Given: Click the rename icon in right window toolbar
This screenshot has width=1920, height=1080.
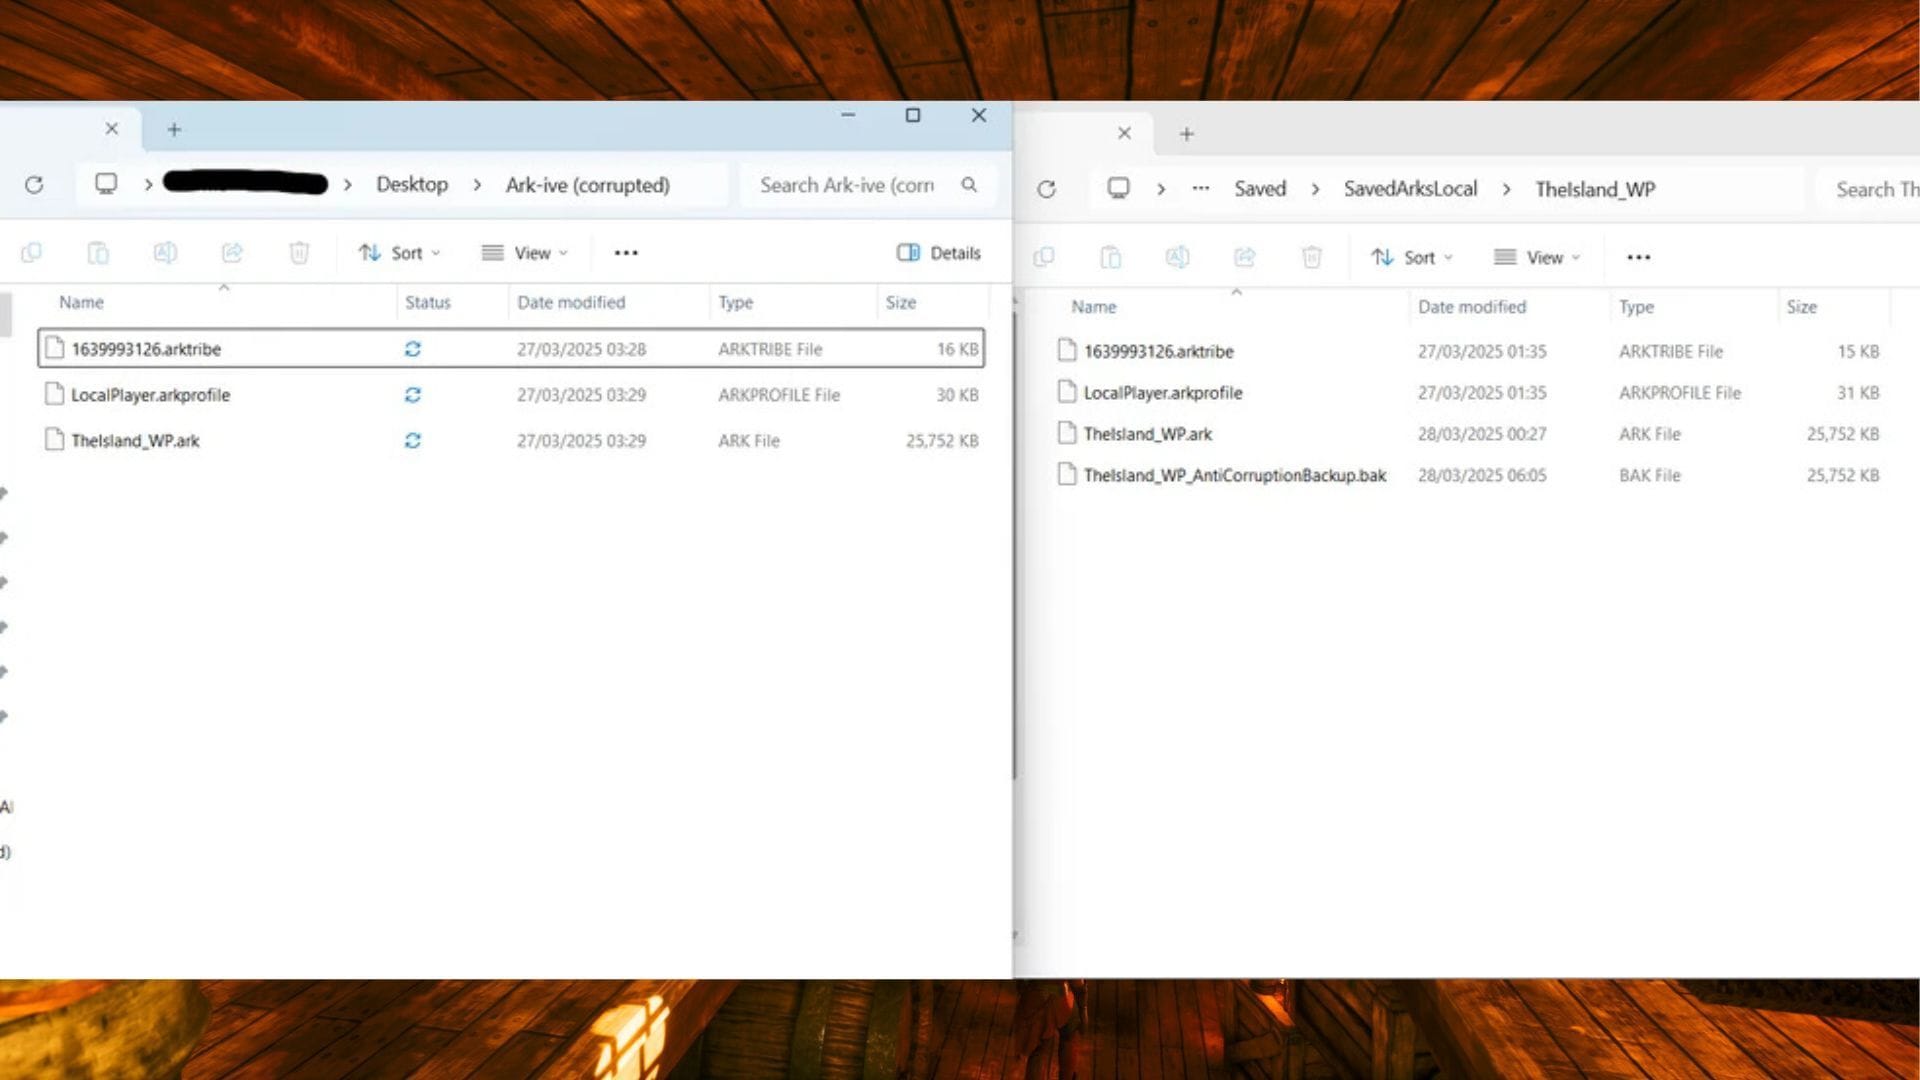Looking at the screenshot, I should tap(1177, 257).
